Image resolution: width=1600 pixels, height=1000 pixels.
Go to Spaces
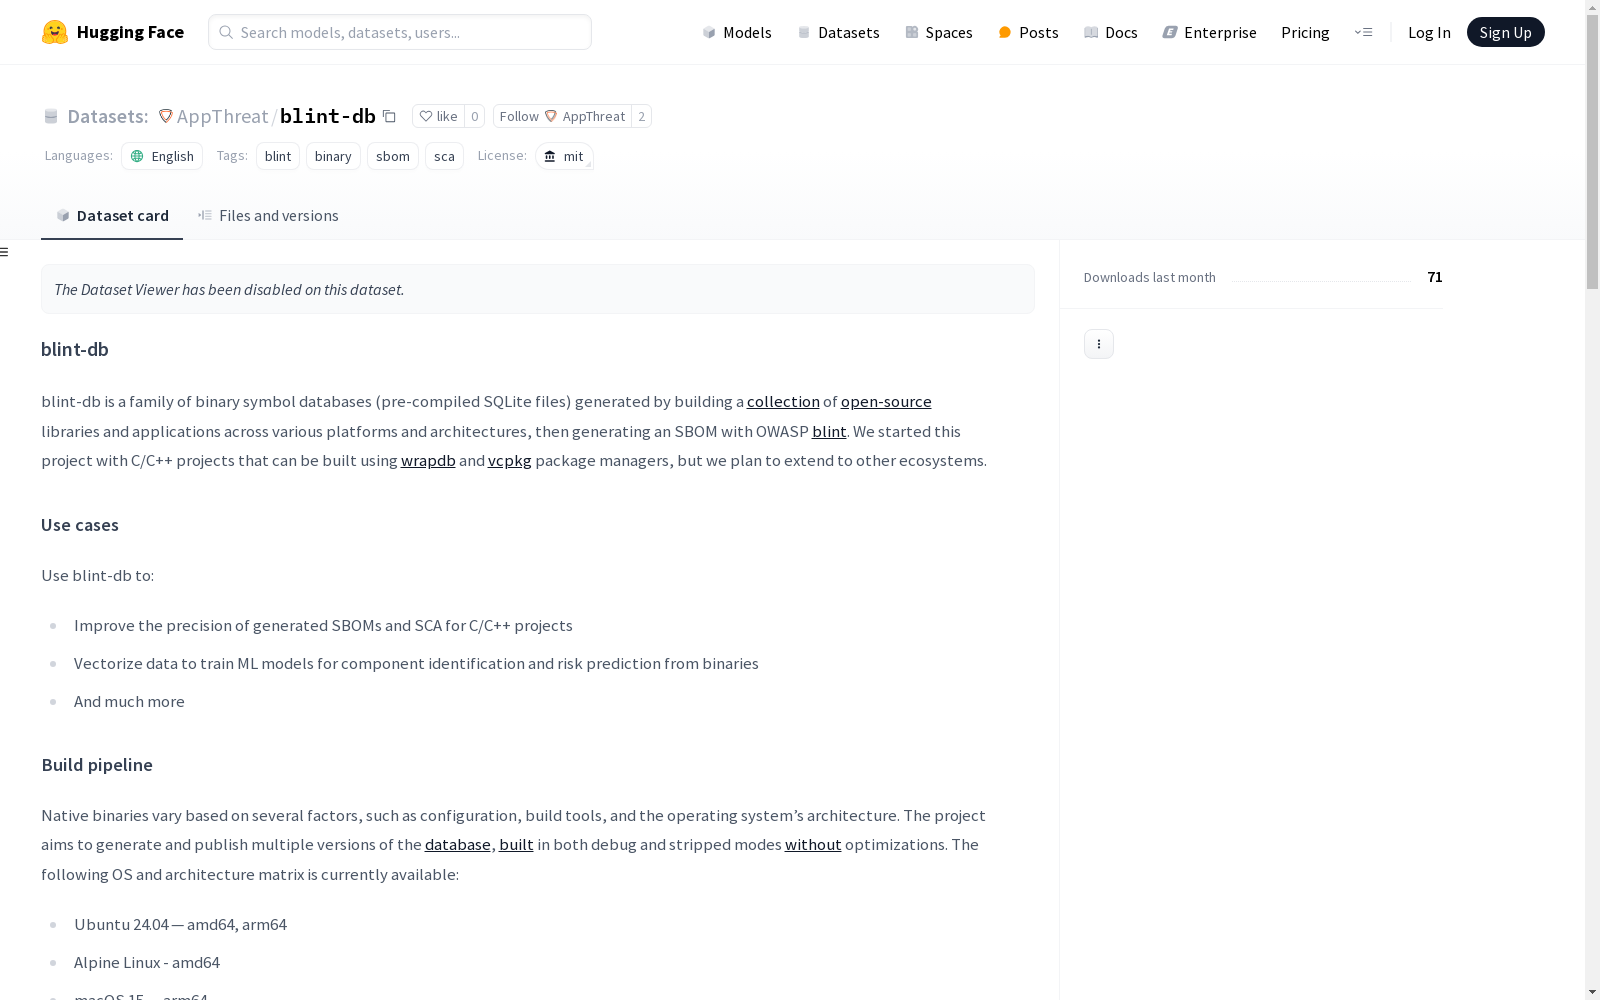pos(939,32)
